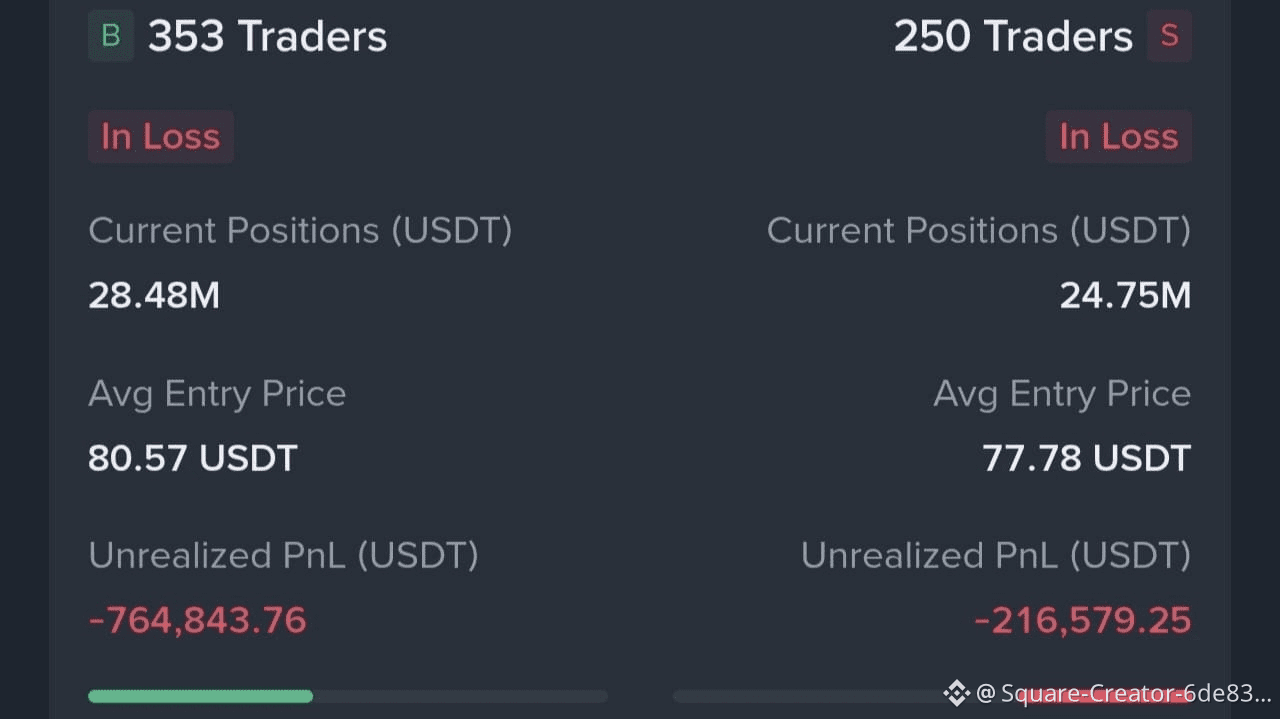Click right Current Positions (USDT) label
This screenshot has width=1280, height=719.
(x=979, y=231)
